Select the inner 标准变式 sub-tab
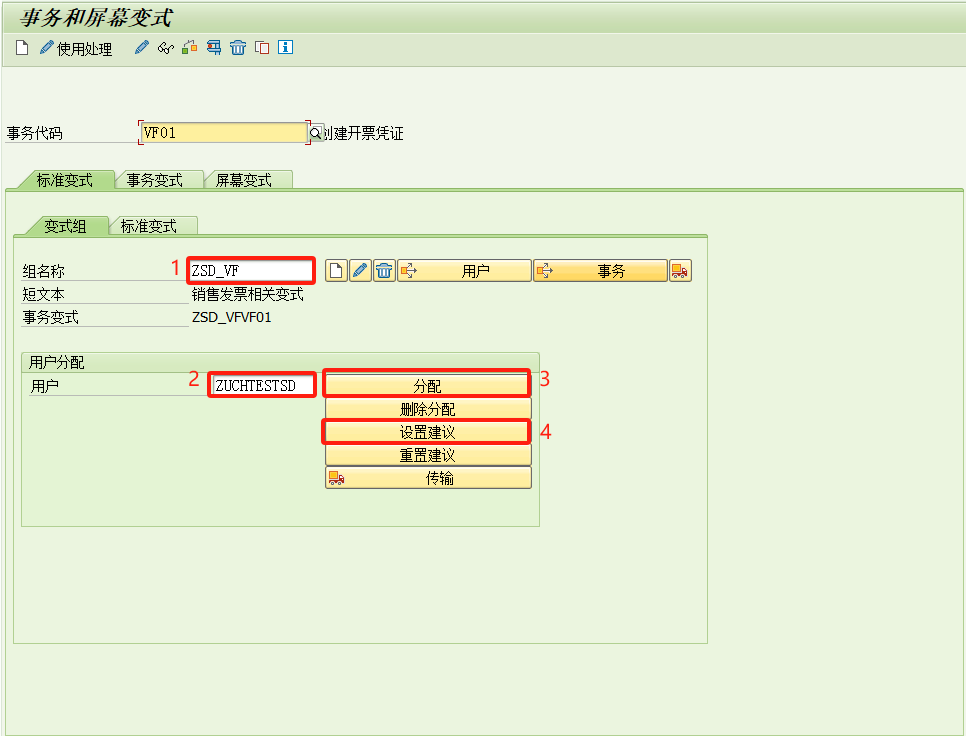This screenshot has width=966, height=736. 148,226
